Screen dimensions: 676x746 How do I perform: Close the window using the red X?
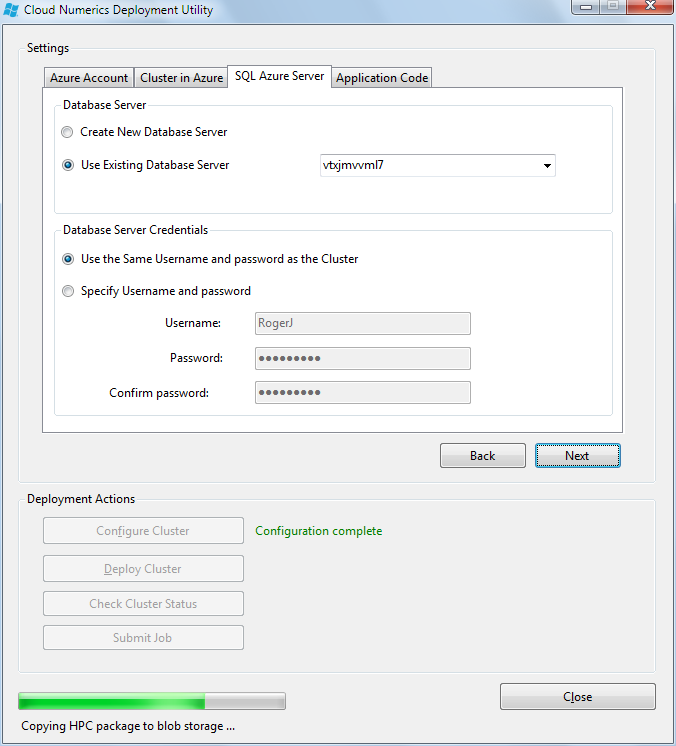point(650,6)
